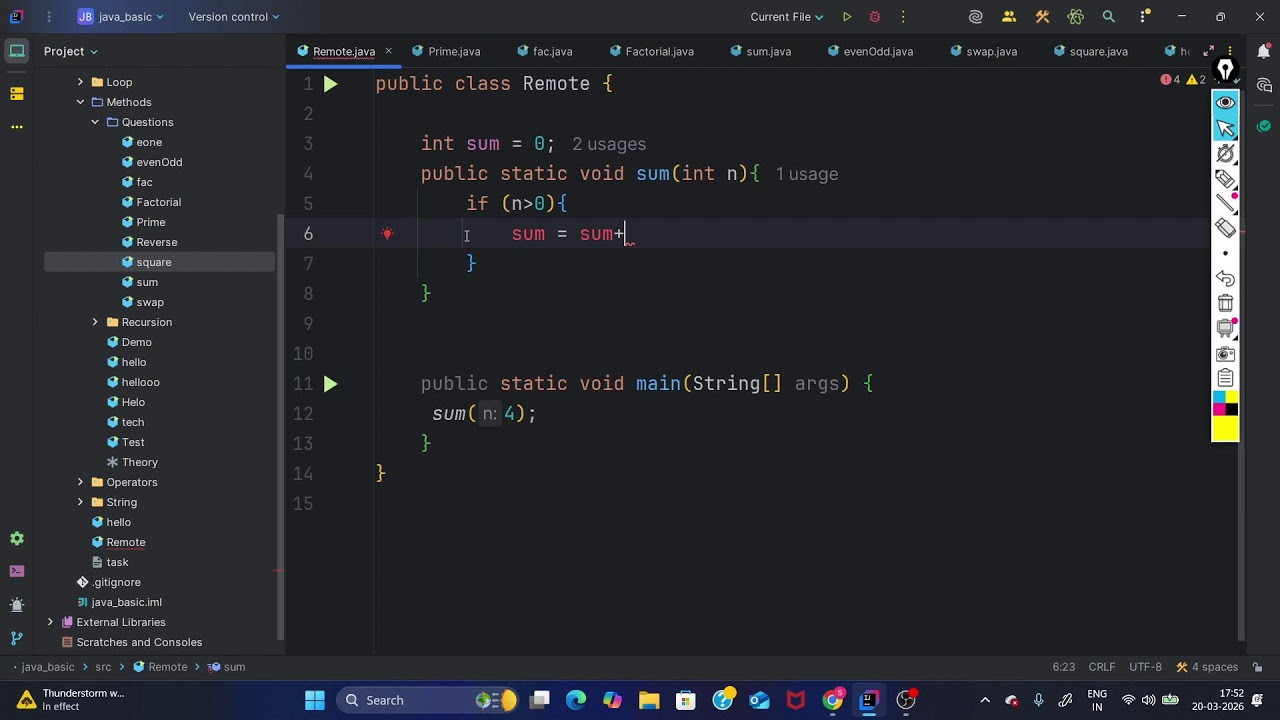Open the Notifications bell
This screenshot has height=720, width=1280.
point(1264,51)
